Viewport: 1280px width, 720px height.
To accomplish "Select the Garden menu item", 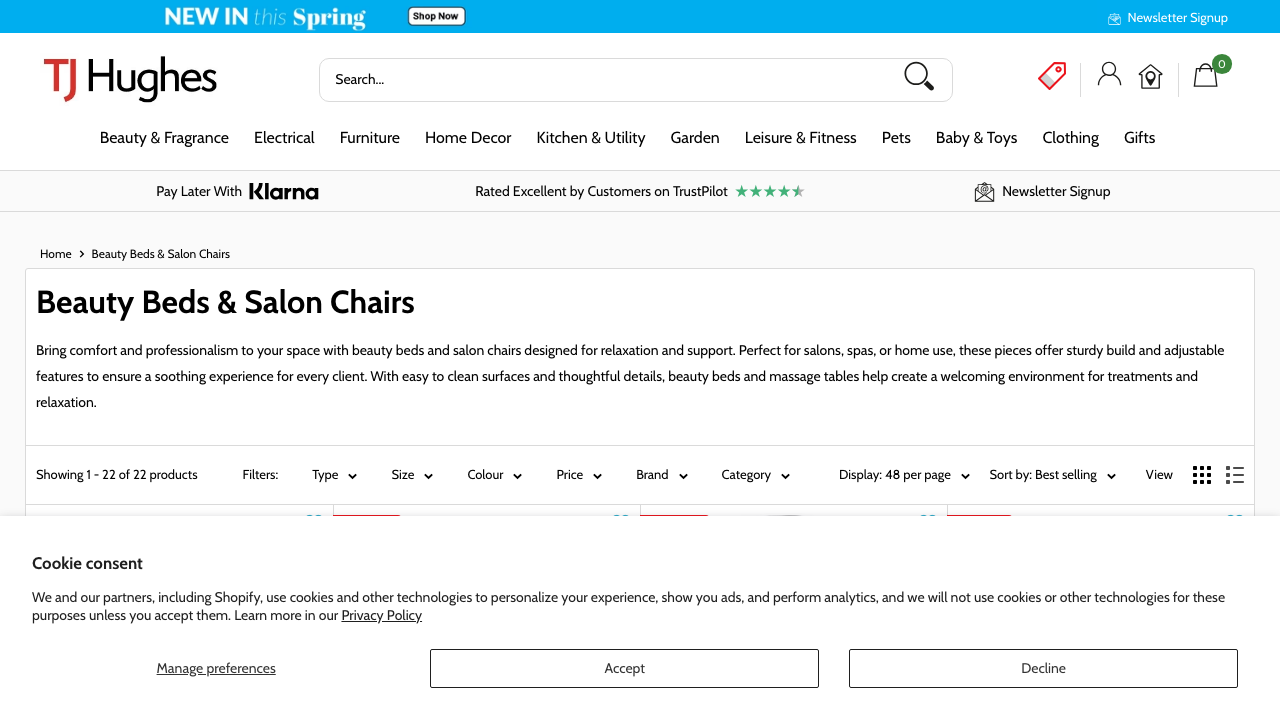I will tap(695, 138).
